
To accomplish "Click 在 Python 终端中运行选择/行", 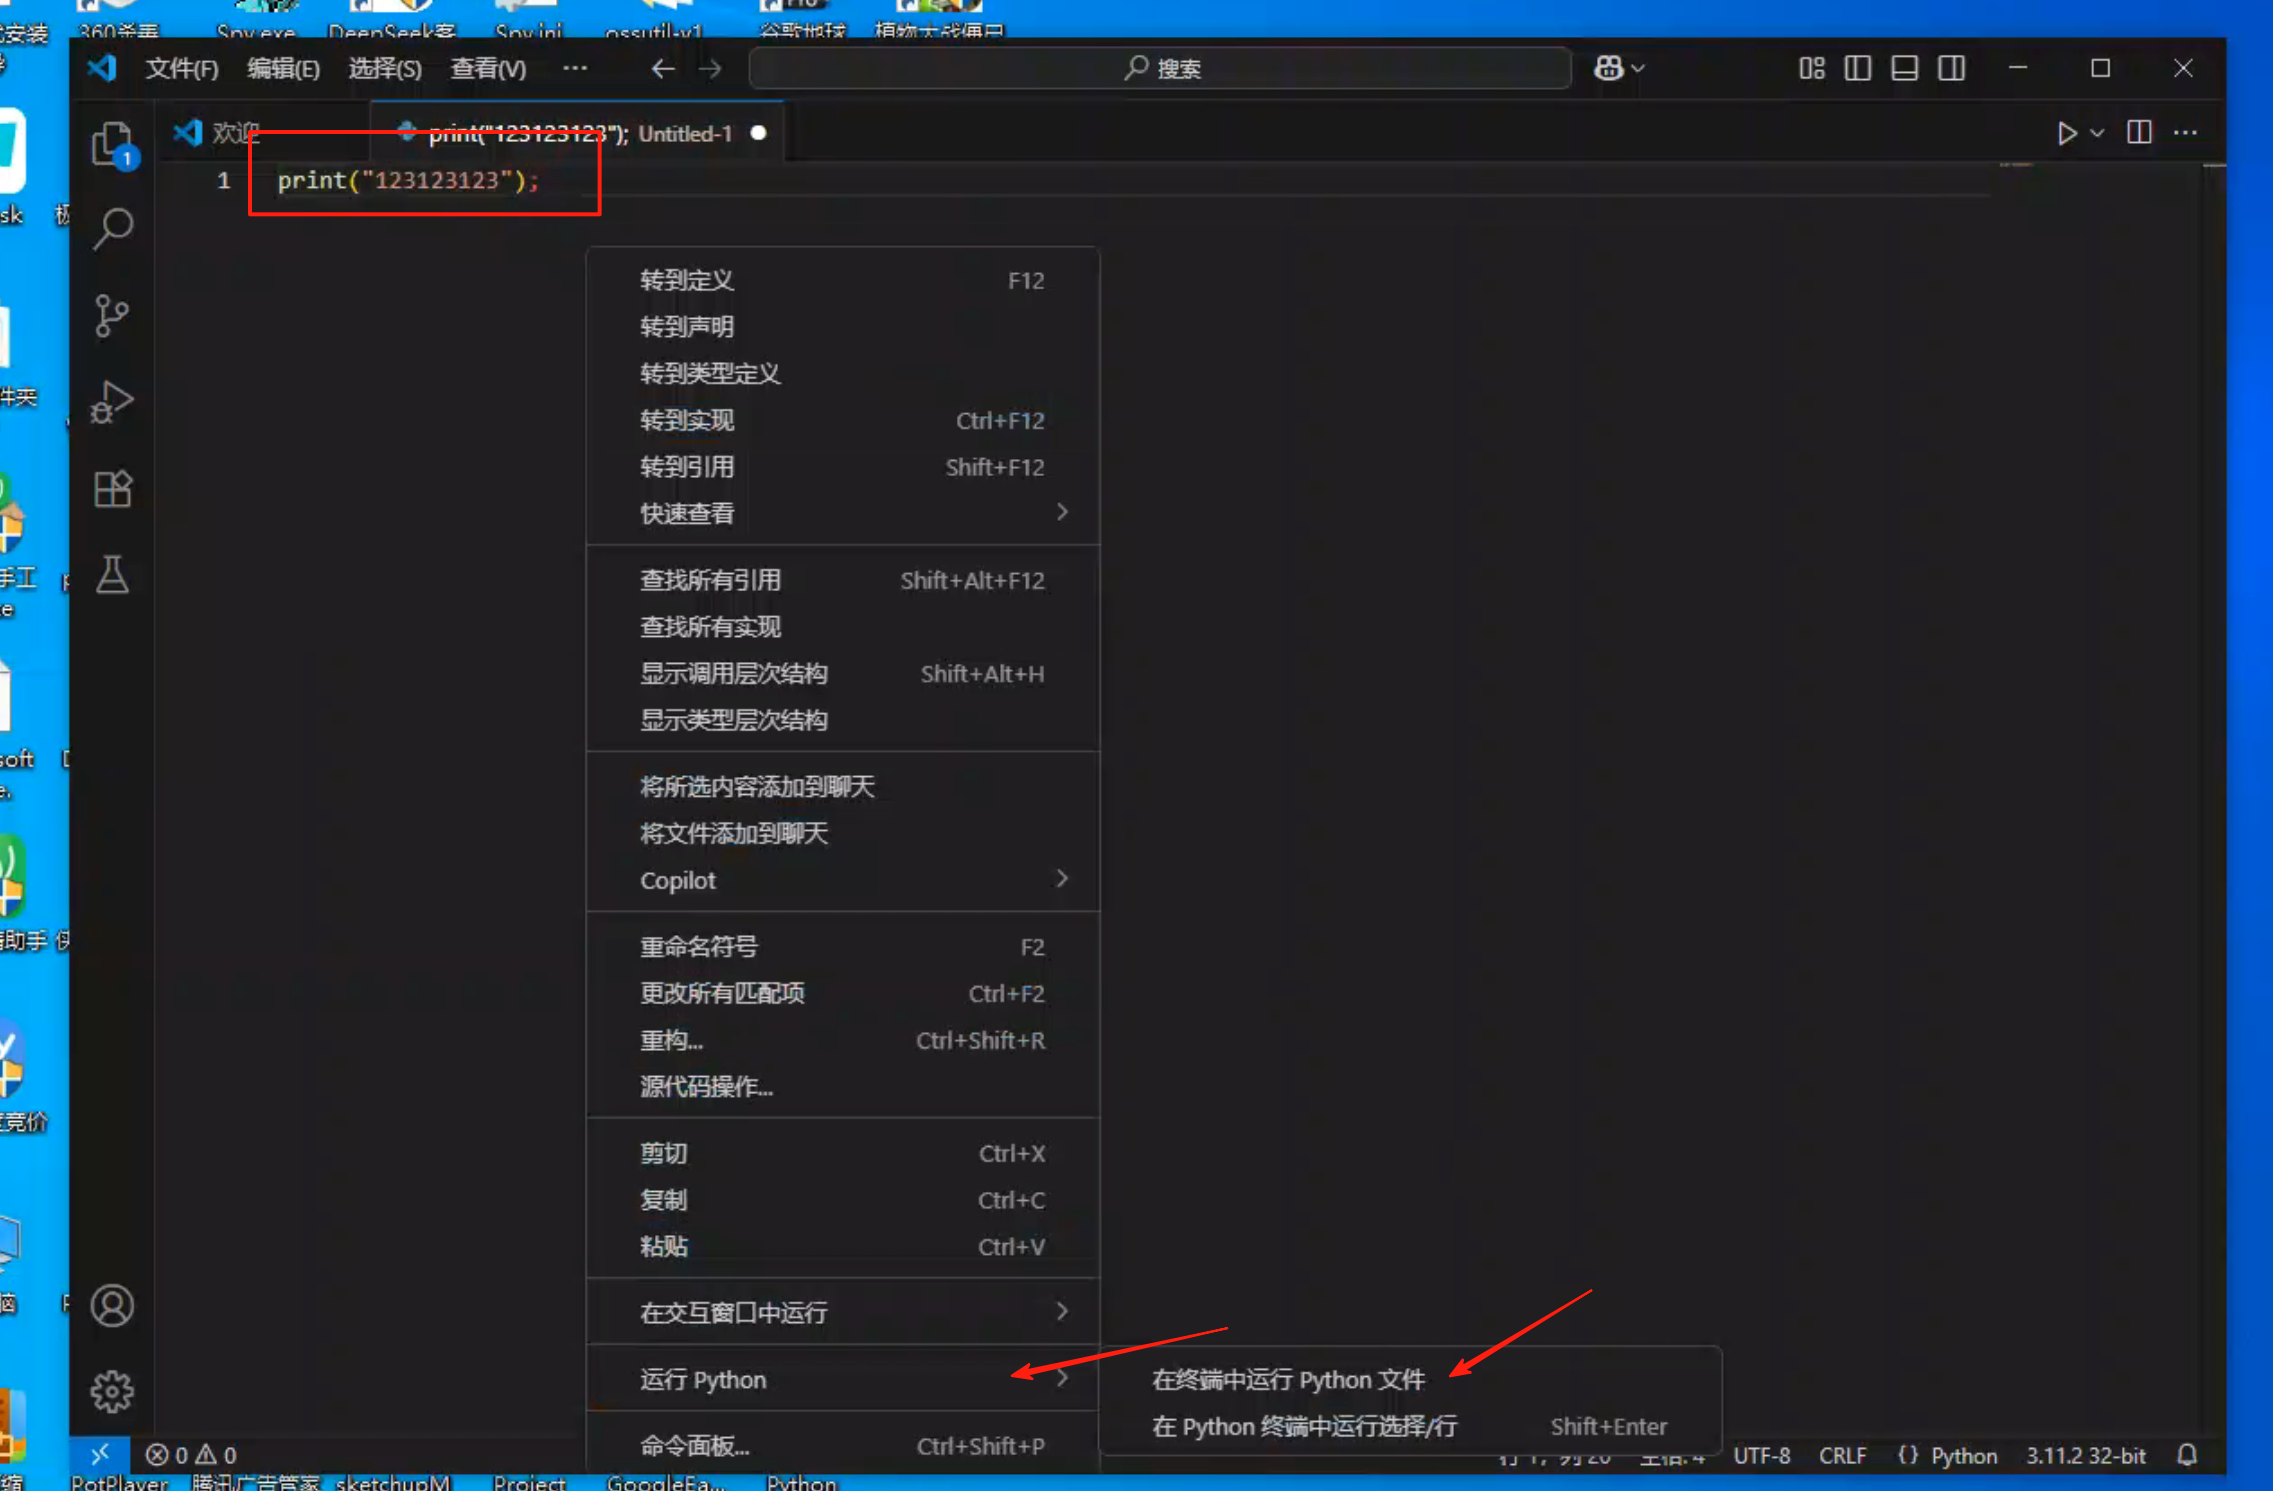I will coord(1410,1427).
